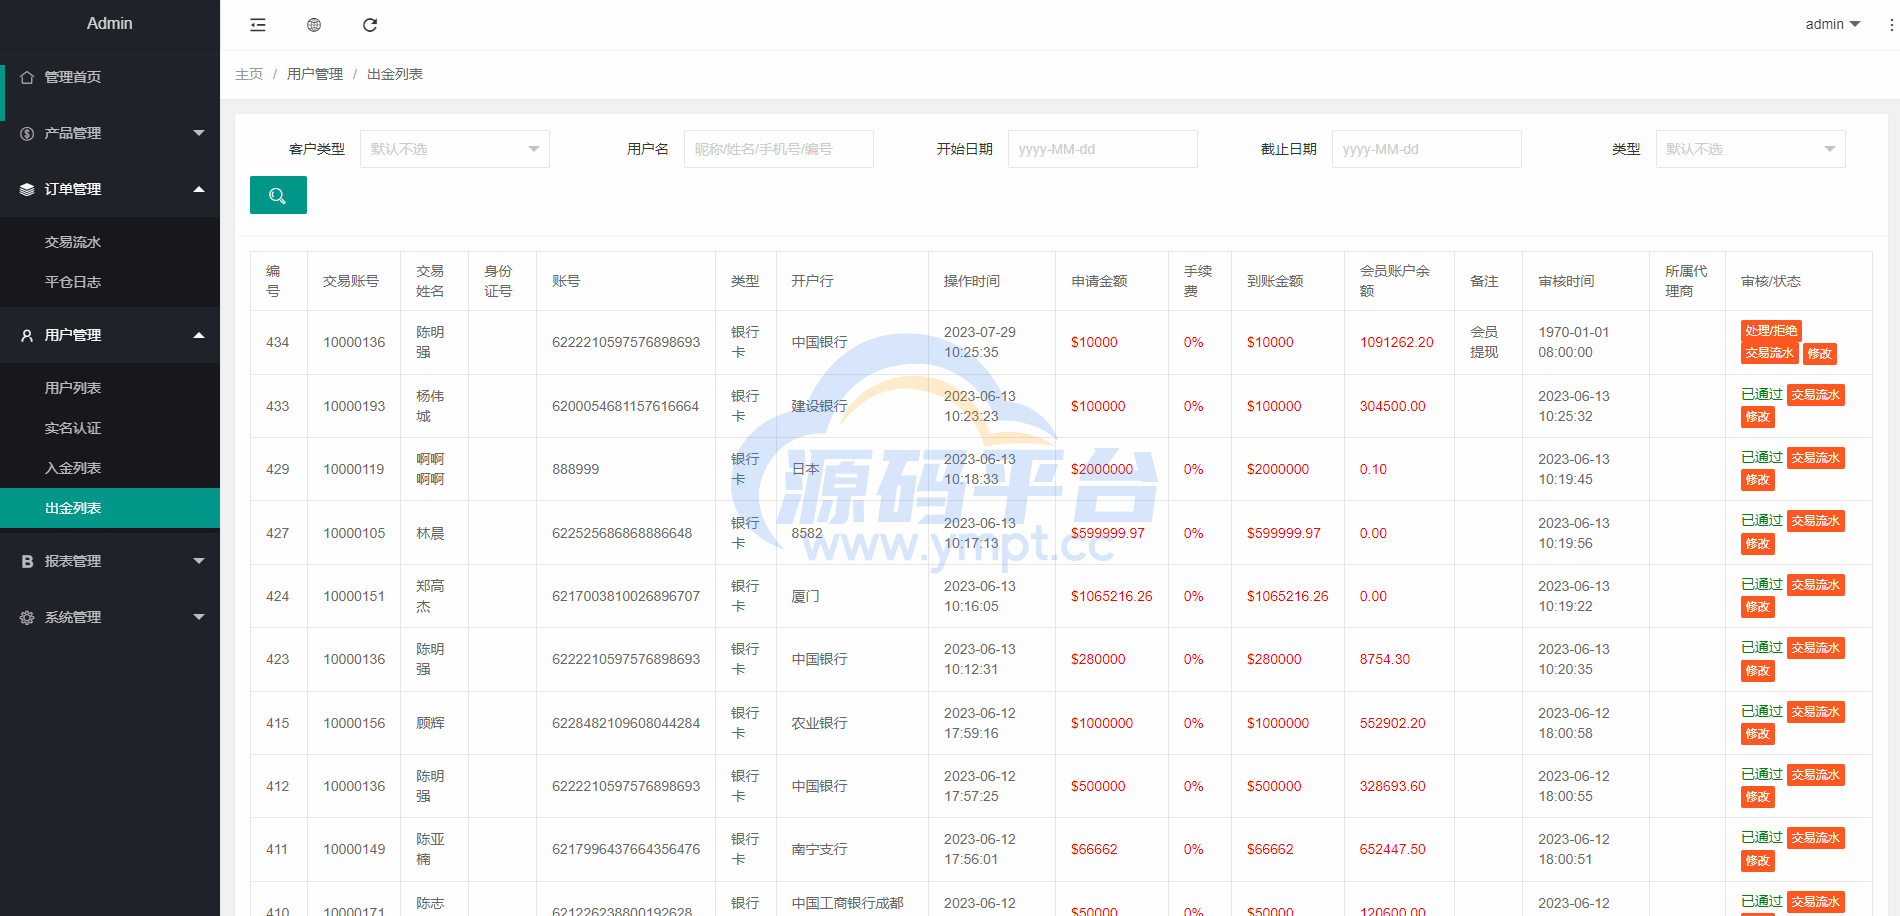Collapse the 用户管理 menu arrow
1900x916 pixels.
[x=199, y=335]
